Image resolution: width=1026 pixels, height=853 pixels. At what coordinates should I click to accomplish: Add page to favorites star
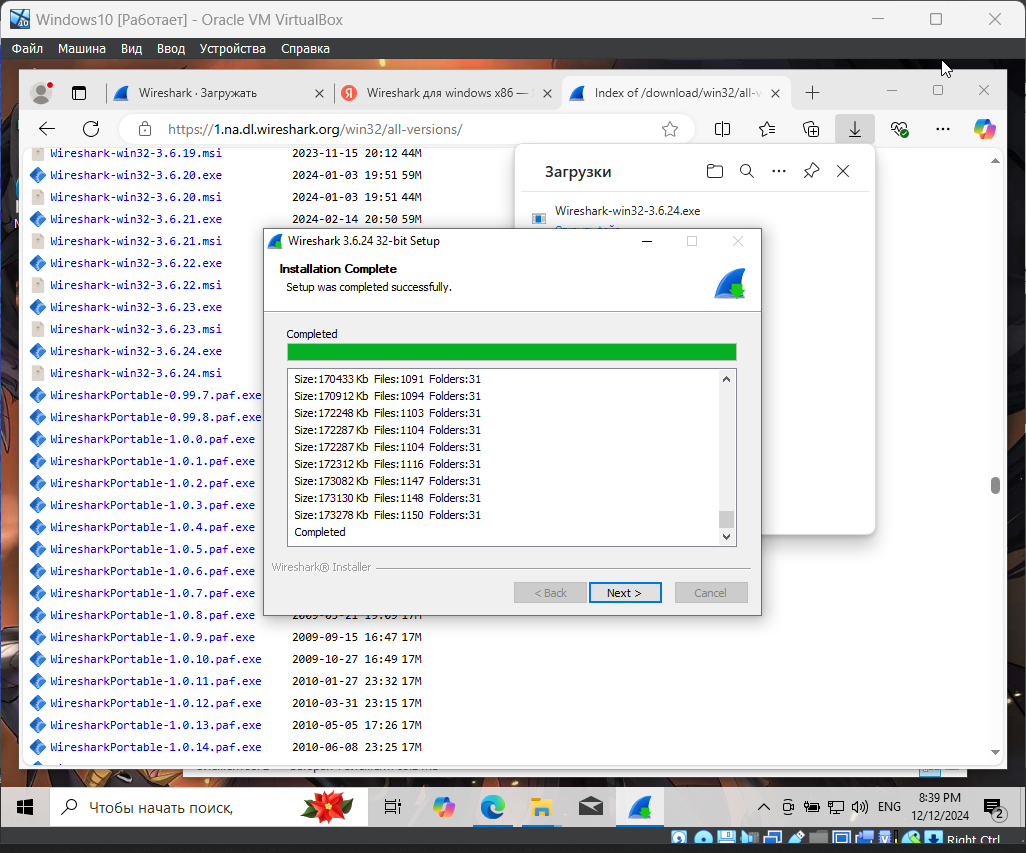coord(669,130)
